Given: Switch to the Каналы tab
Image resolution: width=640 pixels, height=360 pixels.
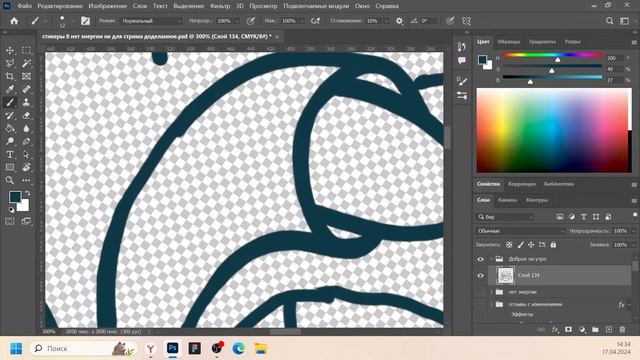Looking at the screenshot, I should tap(507, 200).
